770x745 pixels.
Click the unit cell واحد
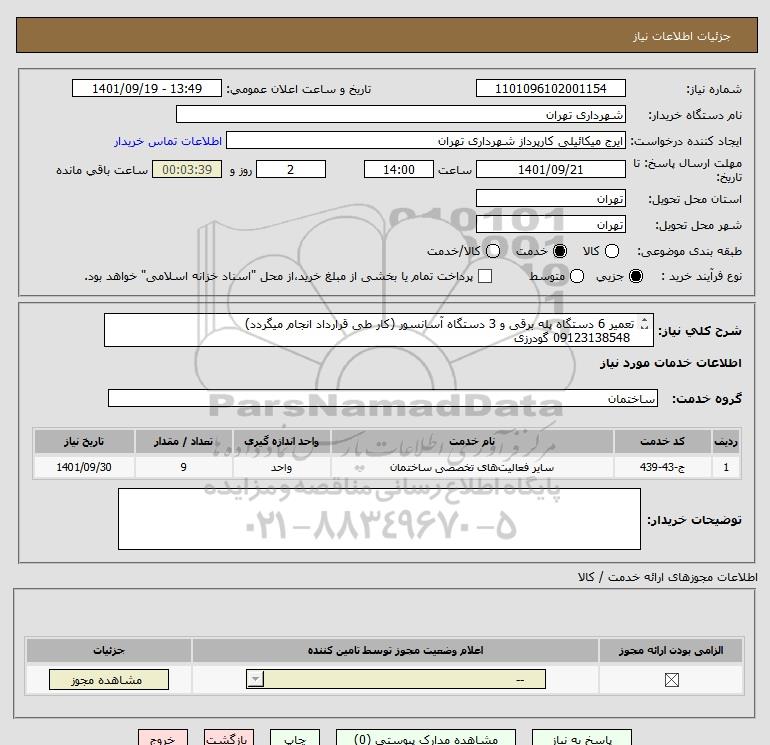281,467
